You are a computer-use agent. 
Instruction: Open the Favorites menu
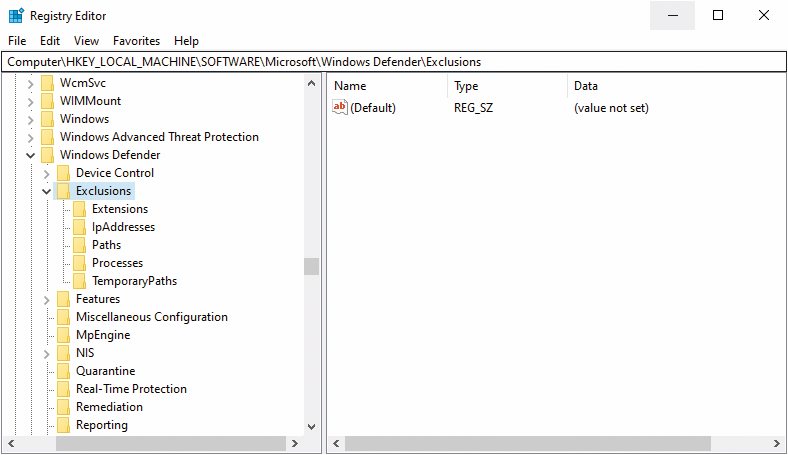click(136, 41)
